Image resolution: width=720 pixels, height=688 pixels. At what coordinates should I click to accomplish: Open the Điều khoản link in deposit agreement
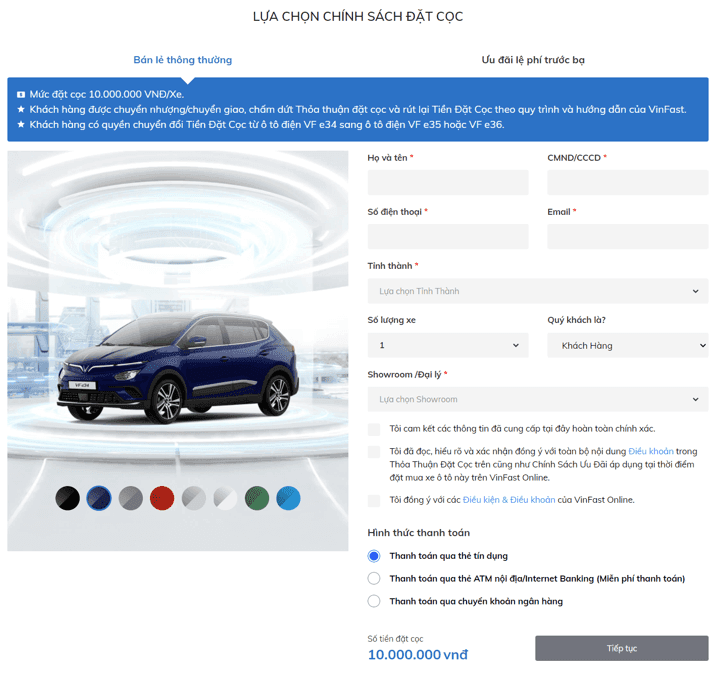[x=651, y=451]
